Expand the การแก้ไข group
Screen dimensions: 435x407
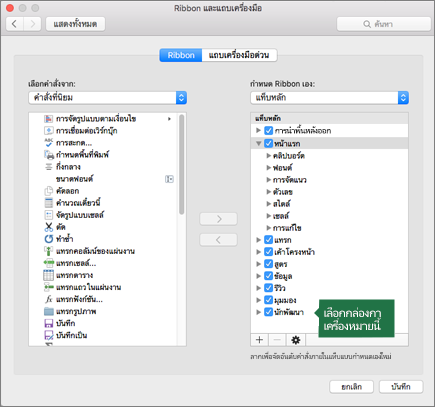point(269,228)
